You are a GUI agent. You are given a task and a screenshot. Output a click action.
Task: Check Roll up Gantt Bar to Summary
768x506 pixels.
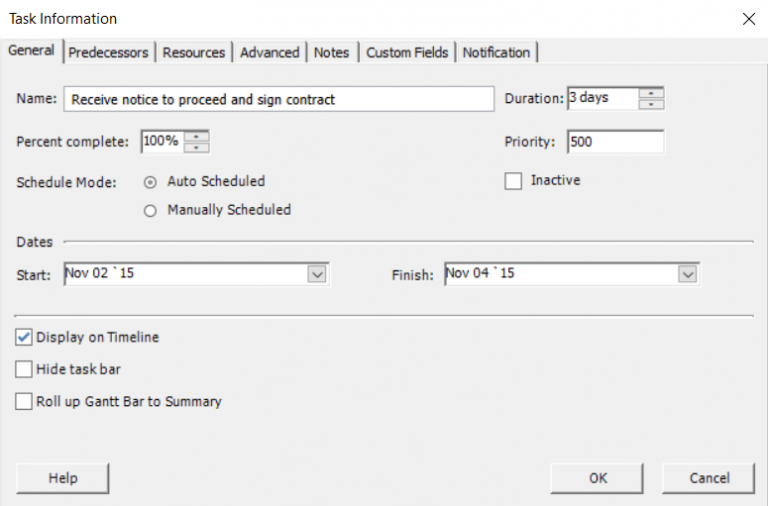coord(25,402)
